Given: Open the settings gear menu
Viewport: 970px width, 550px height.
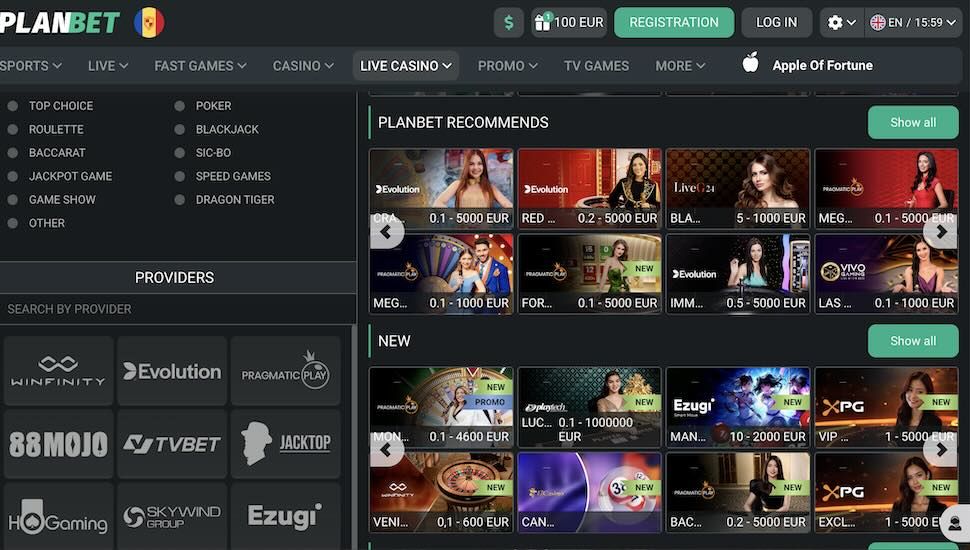Looking at the screenshot, I should coord(842,22).
